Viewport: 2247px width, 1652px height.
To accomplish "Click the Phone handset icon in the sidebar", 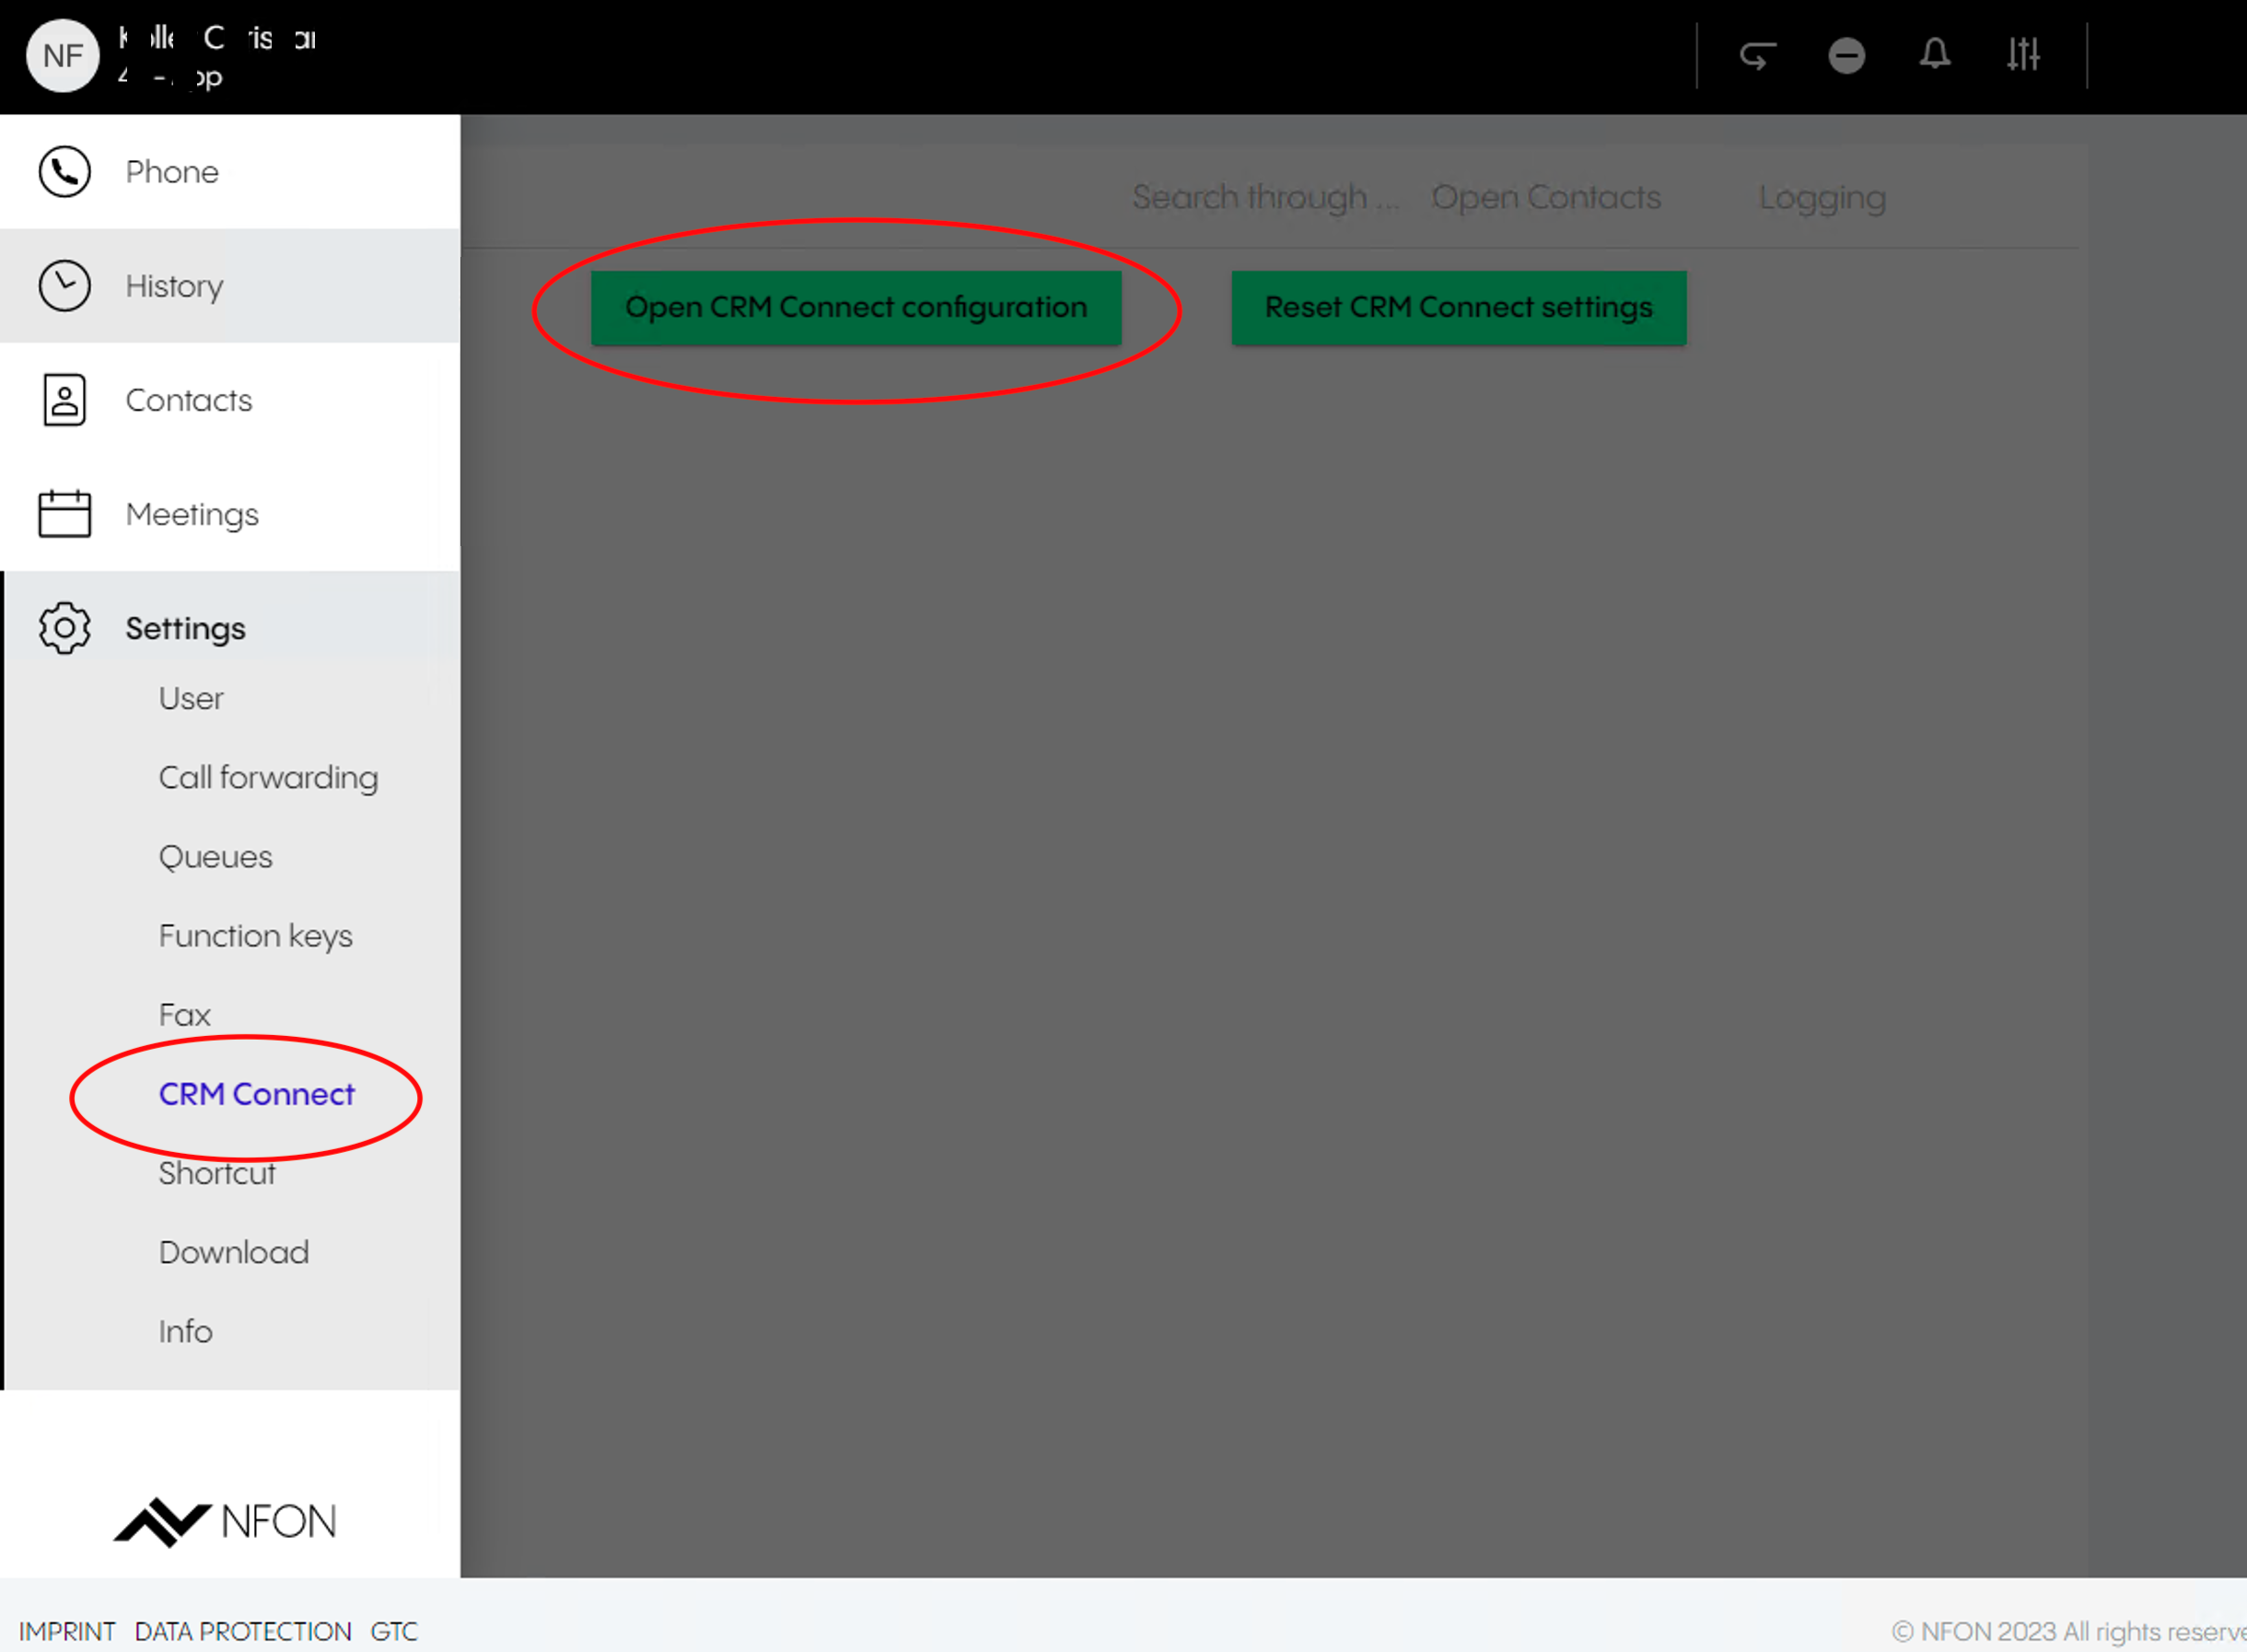I will coord(65,172).
